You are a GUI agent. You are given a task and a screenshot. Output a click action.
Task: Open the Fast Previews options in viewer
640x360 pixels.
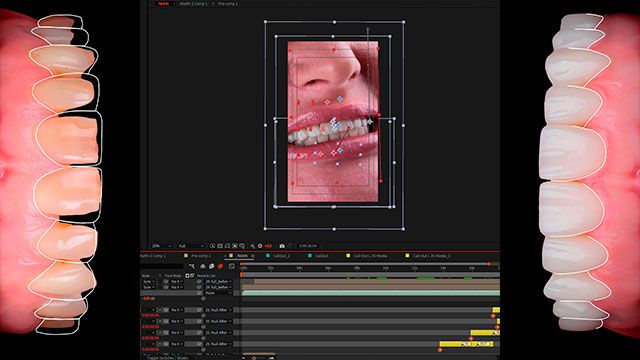[x=213, y=246]
